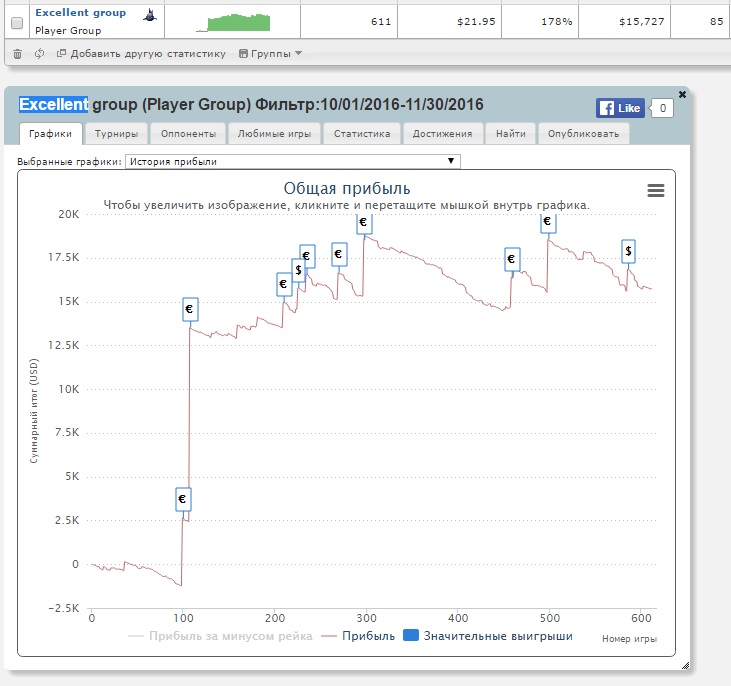Select the 'Достижения' tab
This screenshot has height=686, width=731.
click(442, 134)
